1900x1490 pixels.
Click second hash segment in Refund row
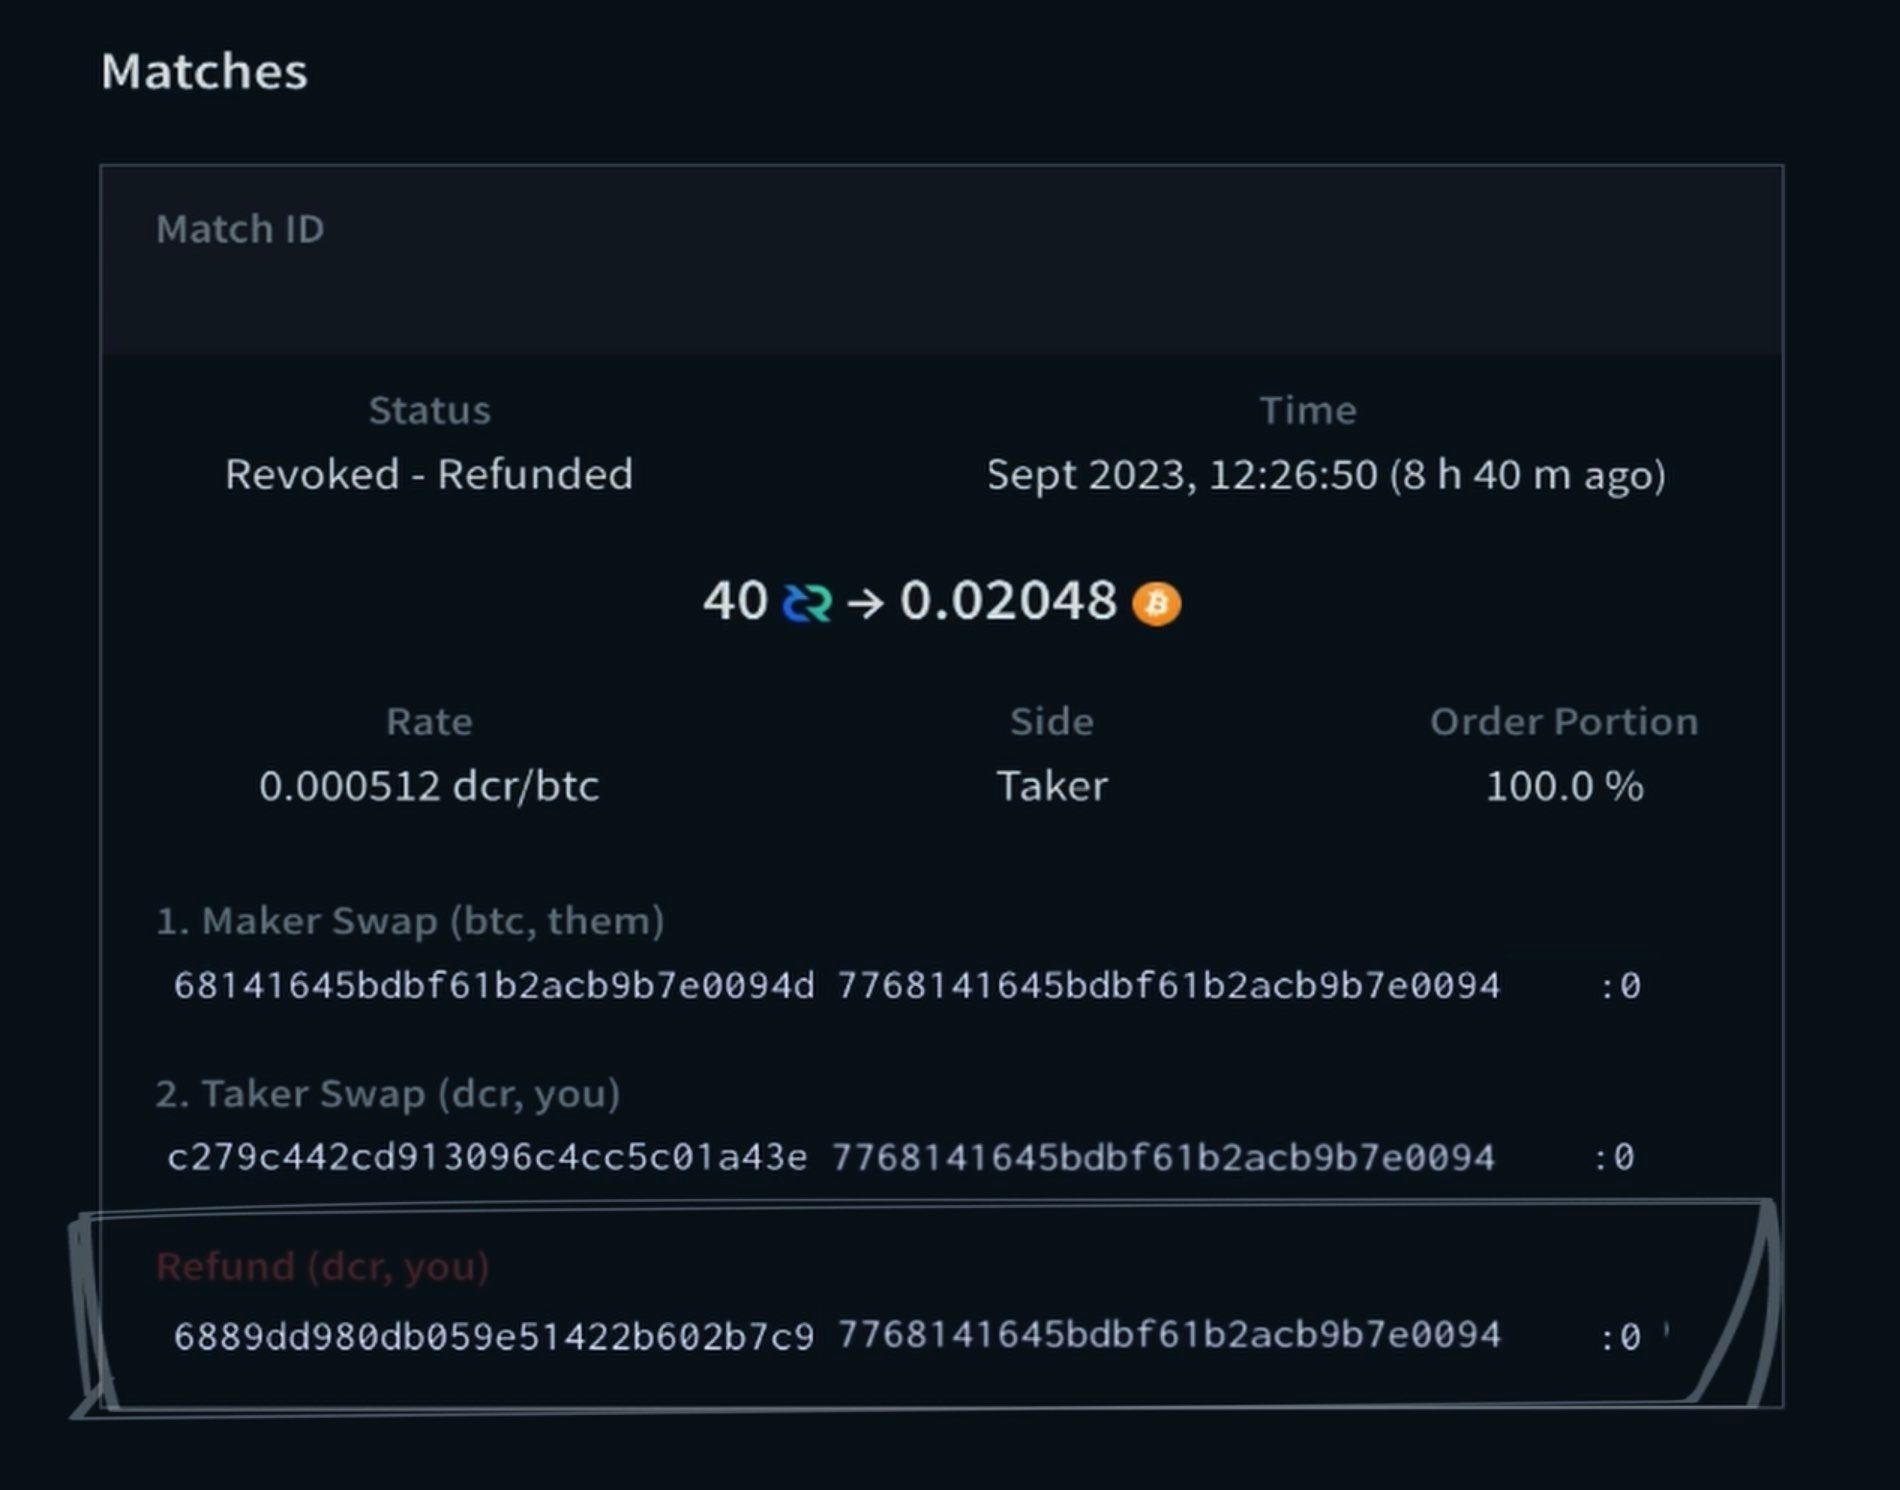tap(1169, 1334)
